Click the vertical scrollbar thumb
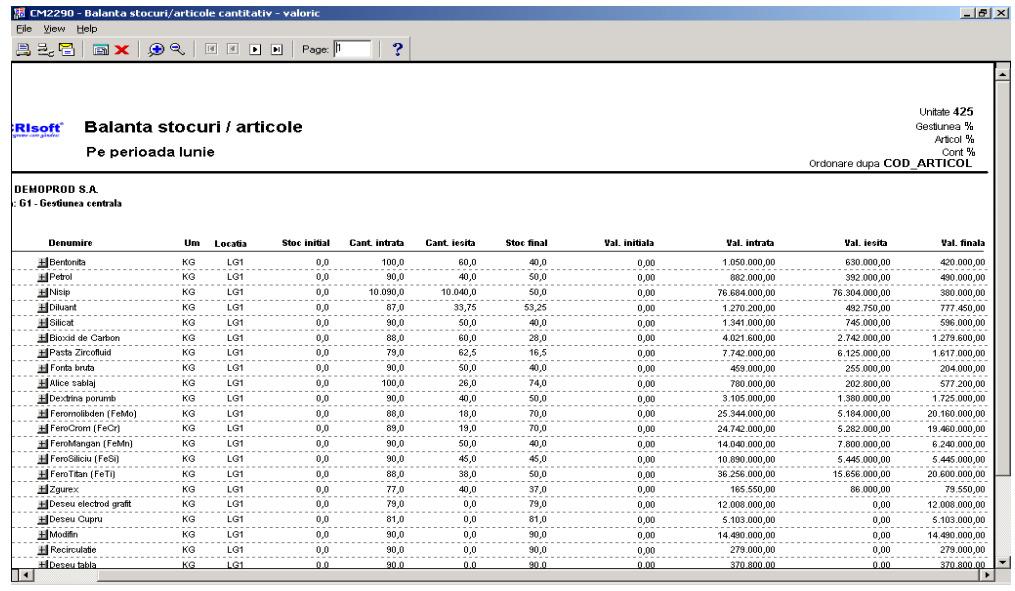 1002,280
